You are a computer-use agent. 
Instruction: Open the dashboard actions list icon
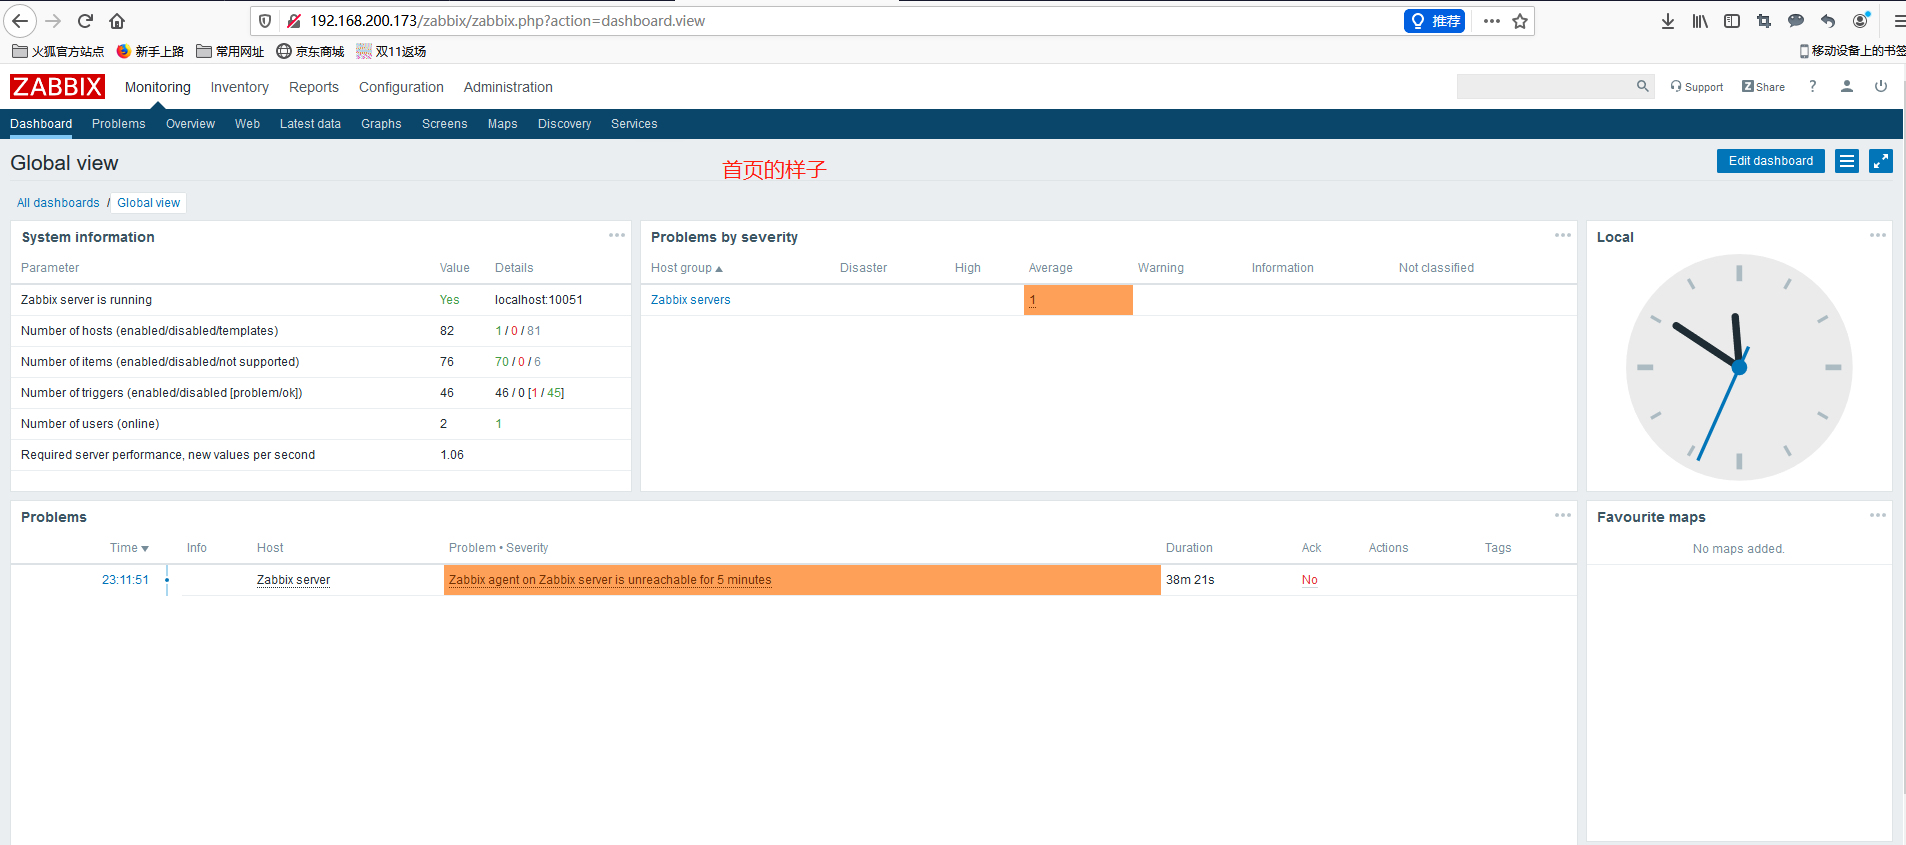(x=1846, y=161)
